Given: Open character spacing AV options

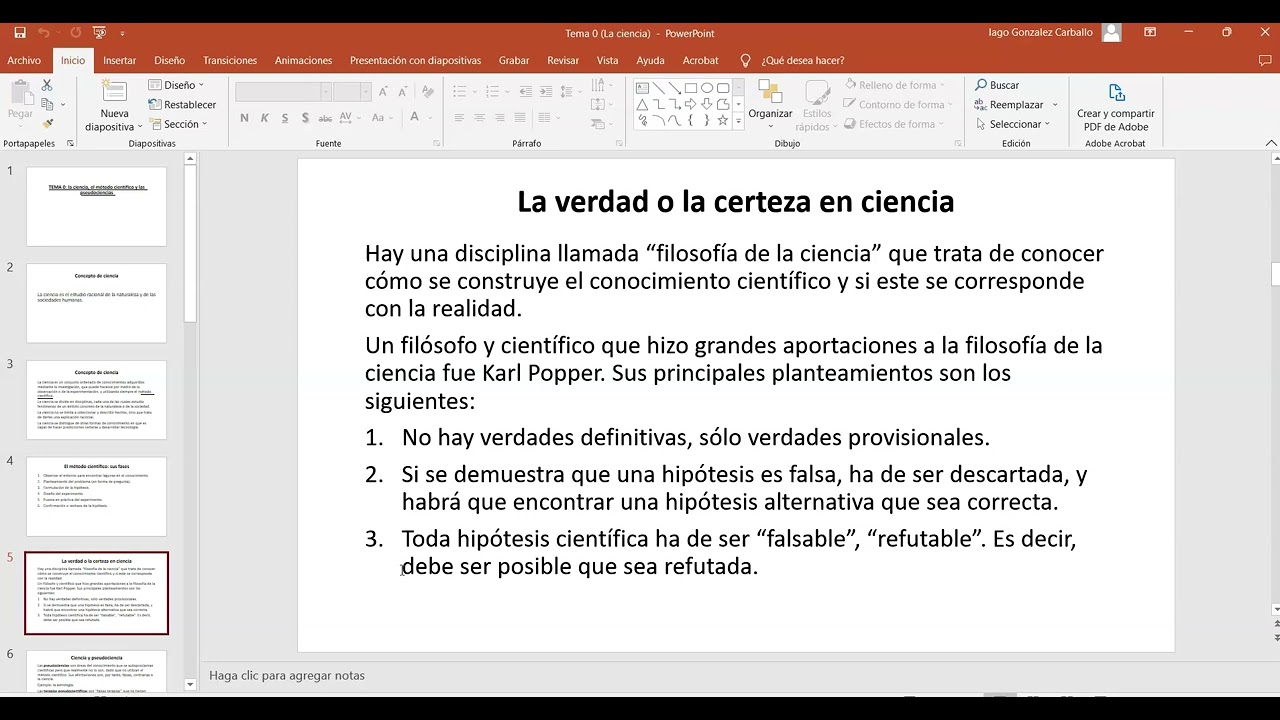Looking at the screenshot, I should (349, 118).
